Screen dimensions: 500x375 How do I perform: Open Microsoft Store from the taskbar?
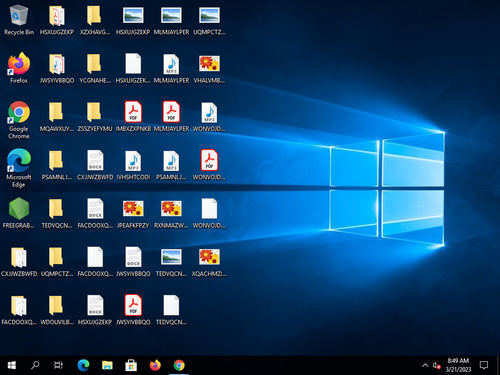click(131, 365)
